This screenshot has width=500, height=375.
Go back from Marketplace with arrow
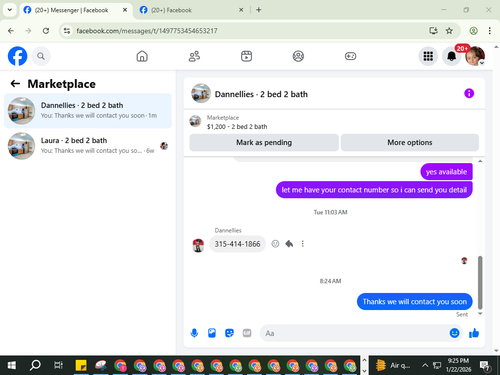[15, 84]
